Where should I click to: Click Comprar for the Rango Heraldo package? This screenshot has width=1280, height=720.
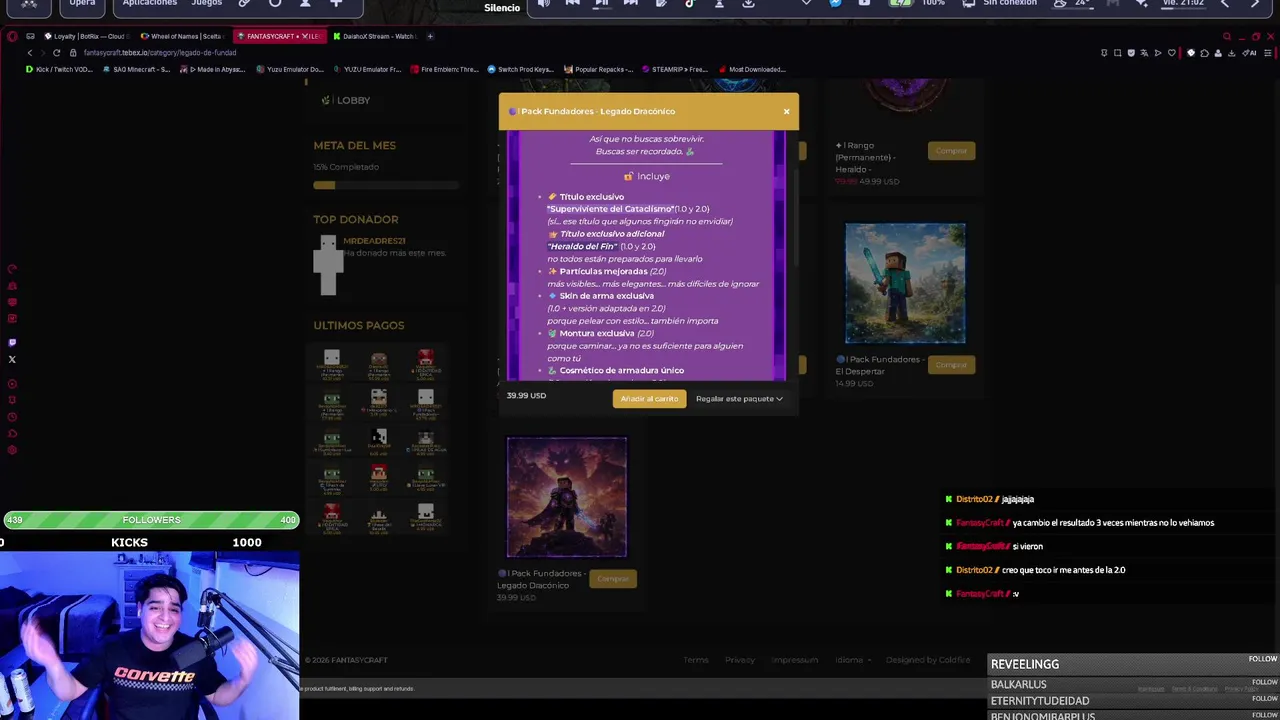[951, 151]
